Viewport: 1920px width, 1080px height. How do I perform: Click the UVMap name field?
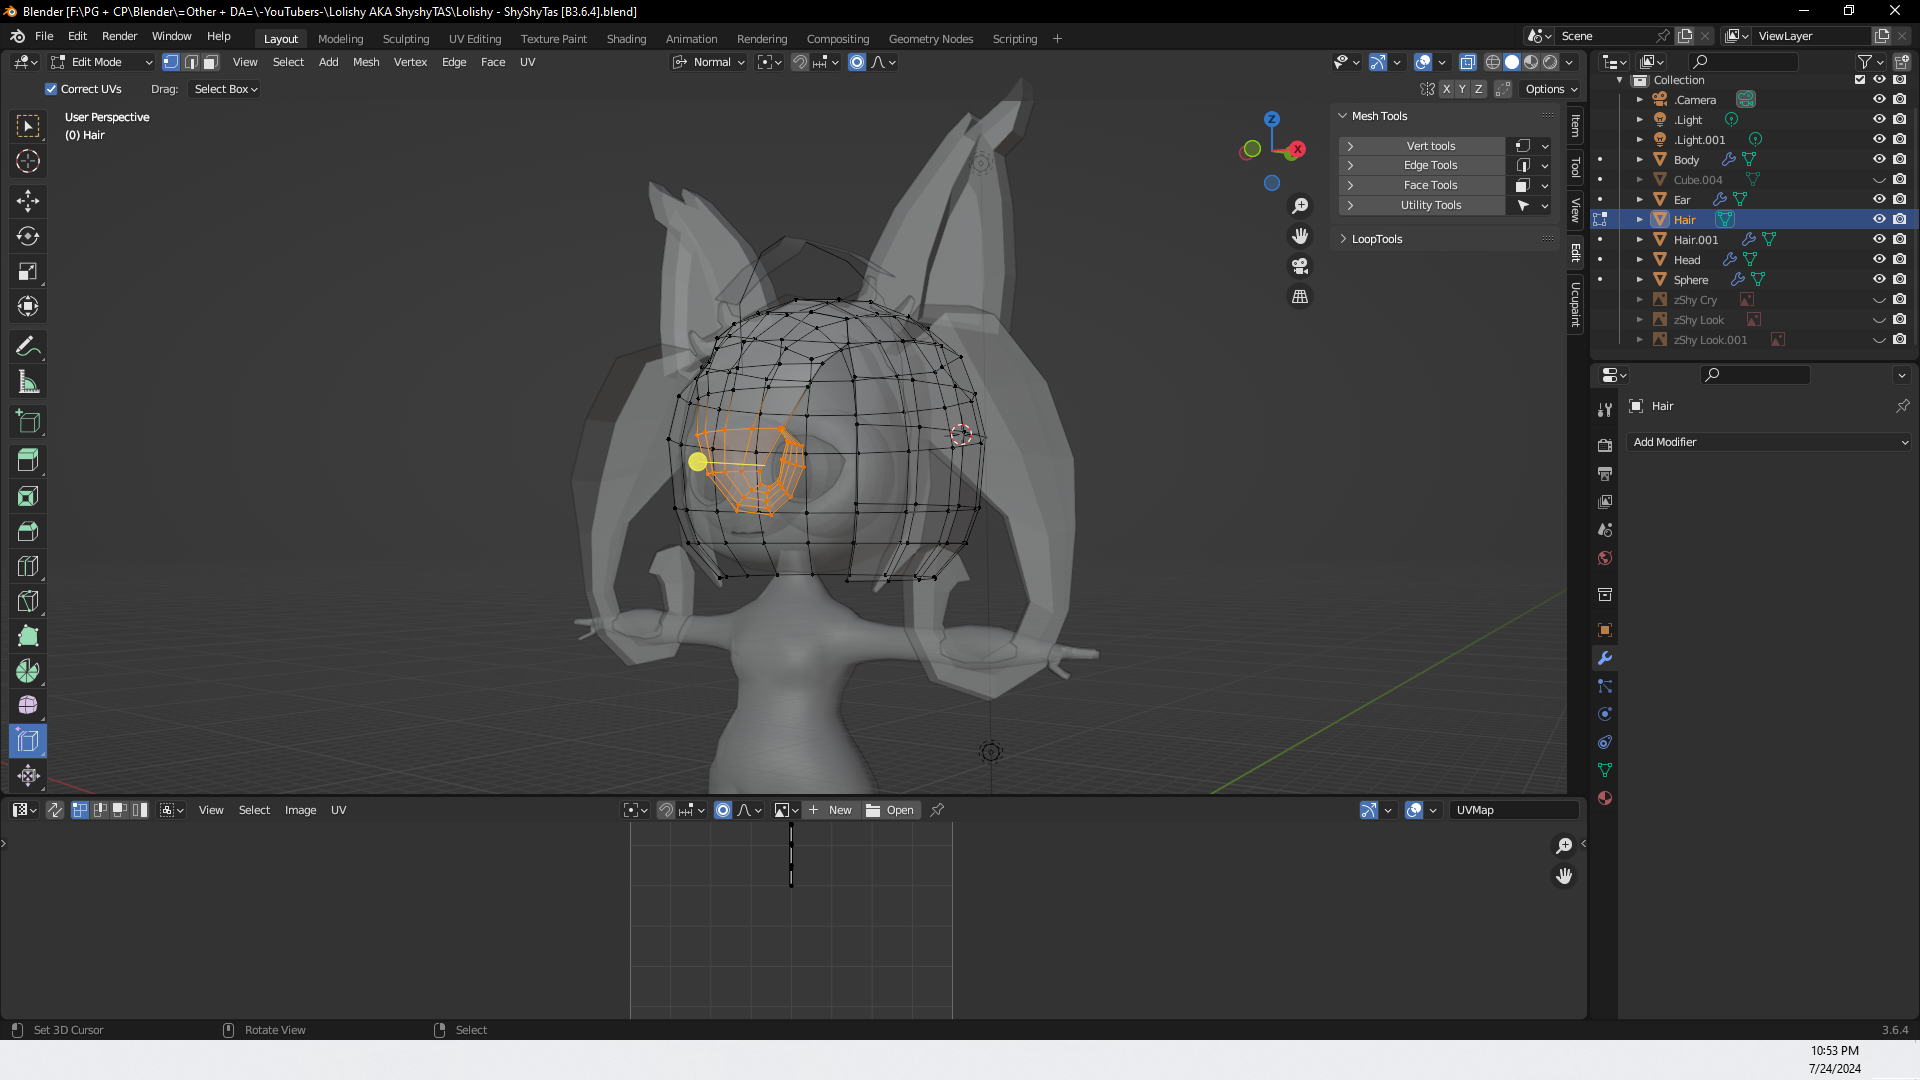[x=1514, y=810]
